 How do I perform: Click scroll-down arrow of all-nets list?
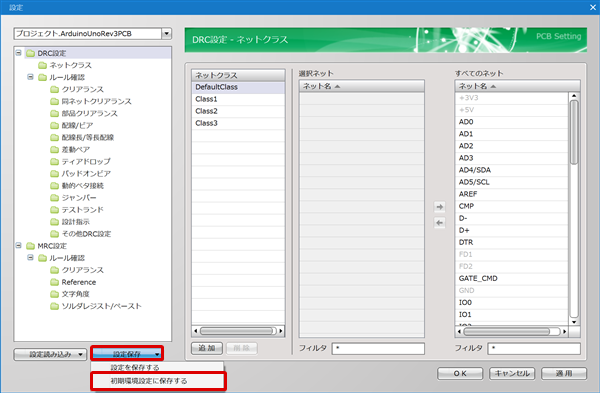pos(574,322)
